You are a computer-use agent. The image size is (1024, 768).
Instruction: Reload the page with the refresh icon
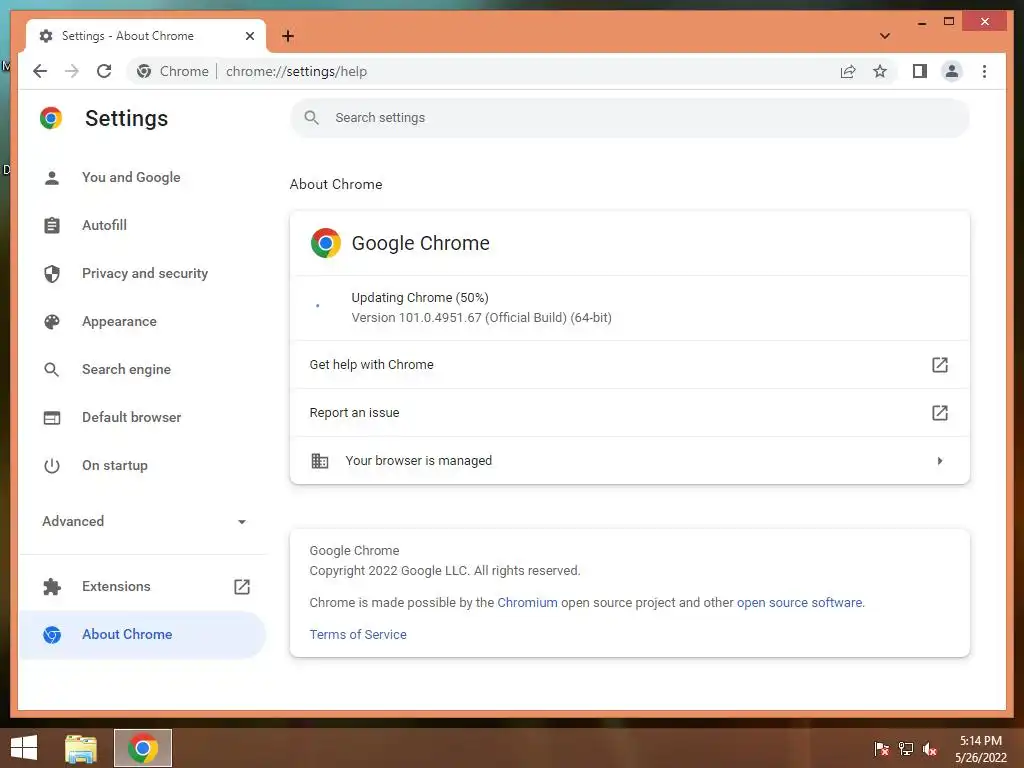click(104, 71)
